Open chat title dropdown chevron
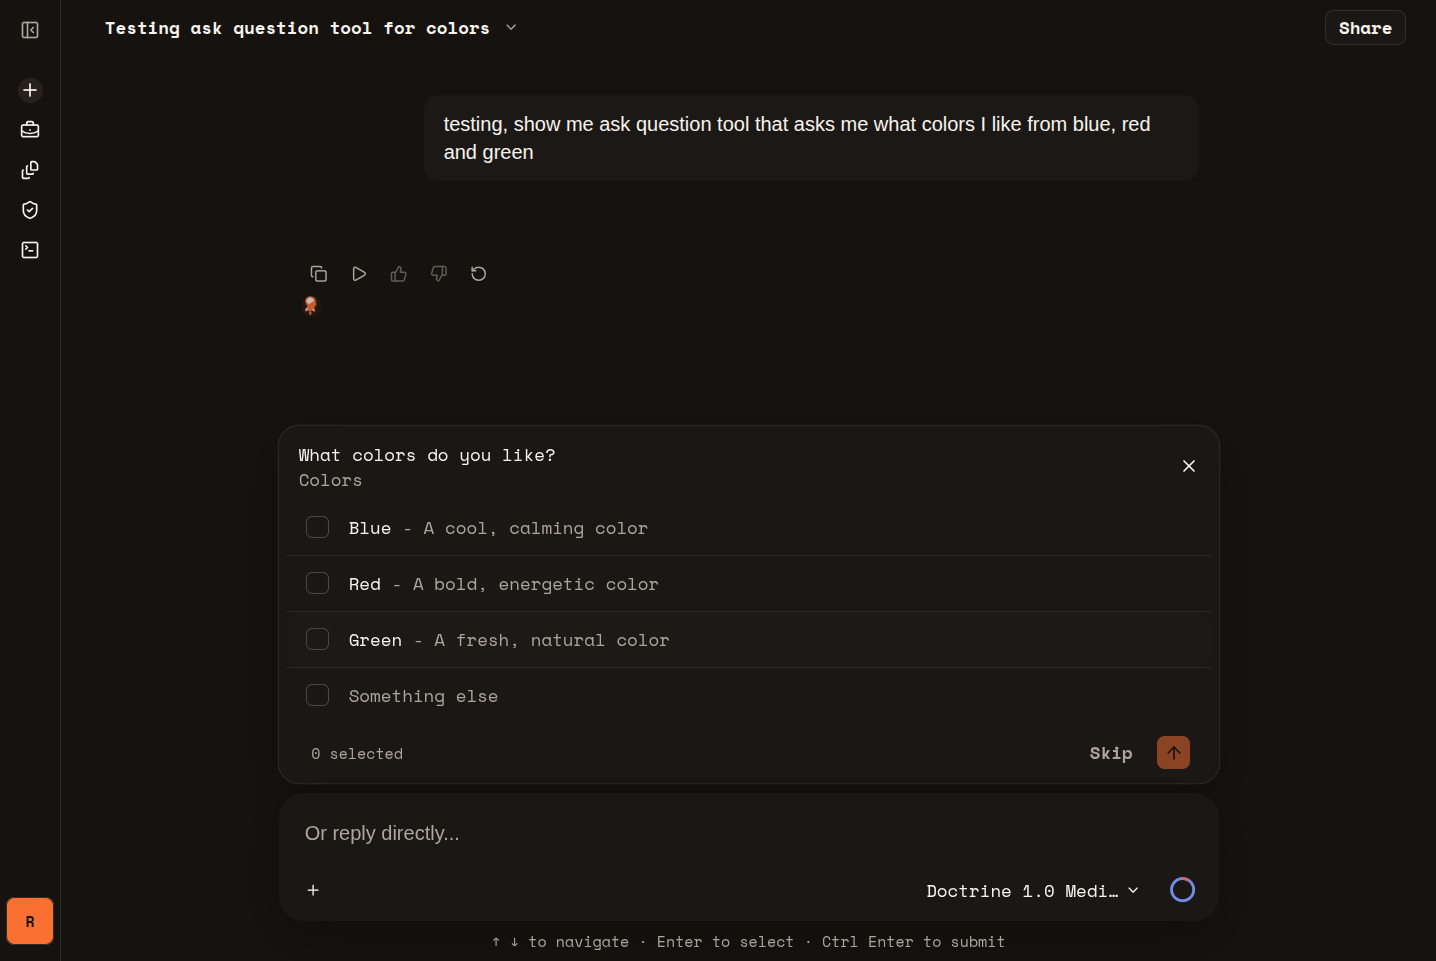The image size is (1436, 961). (x=511, y=28)
